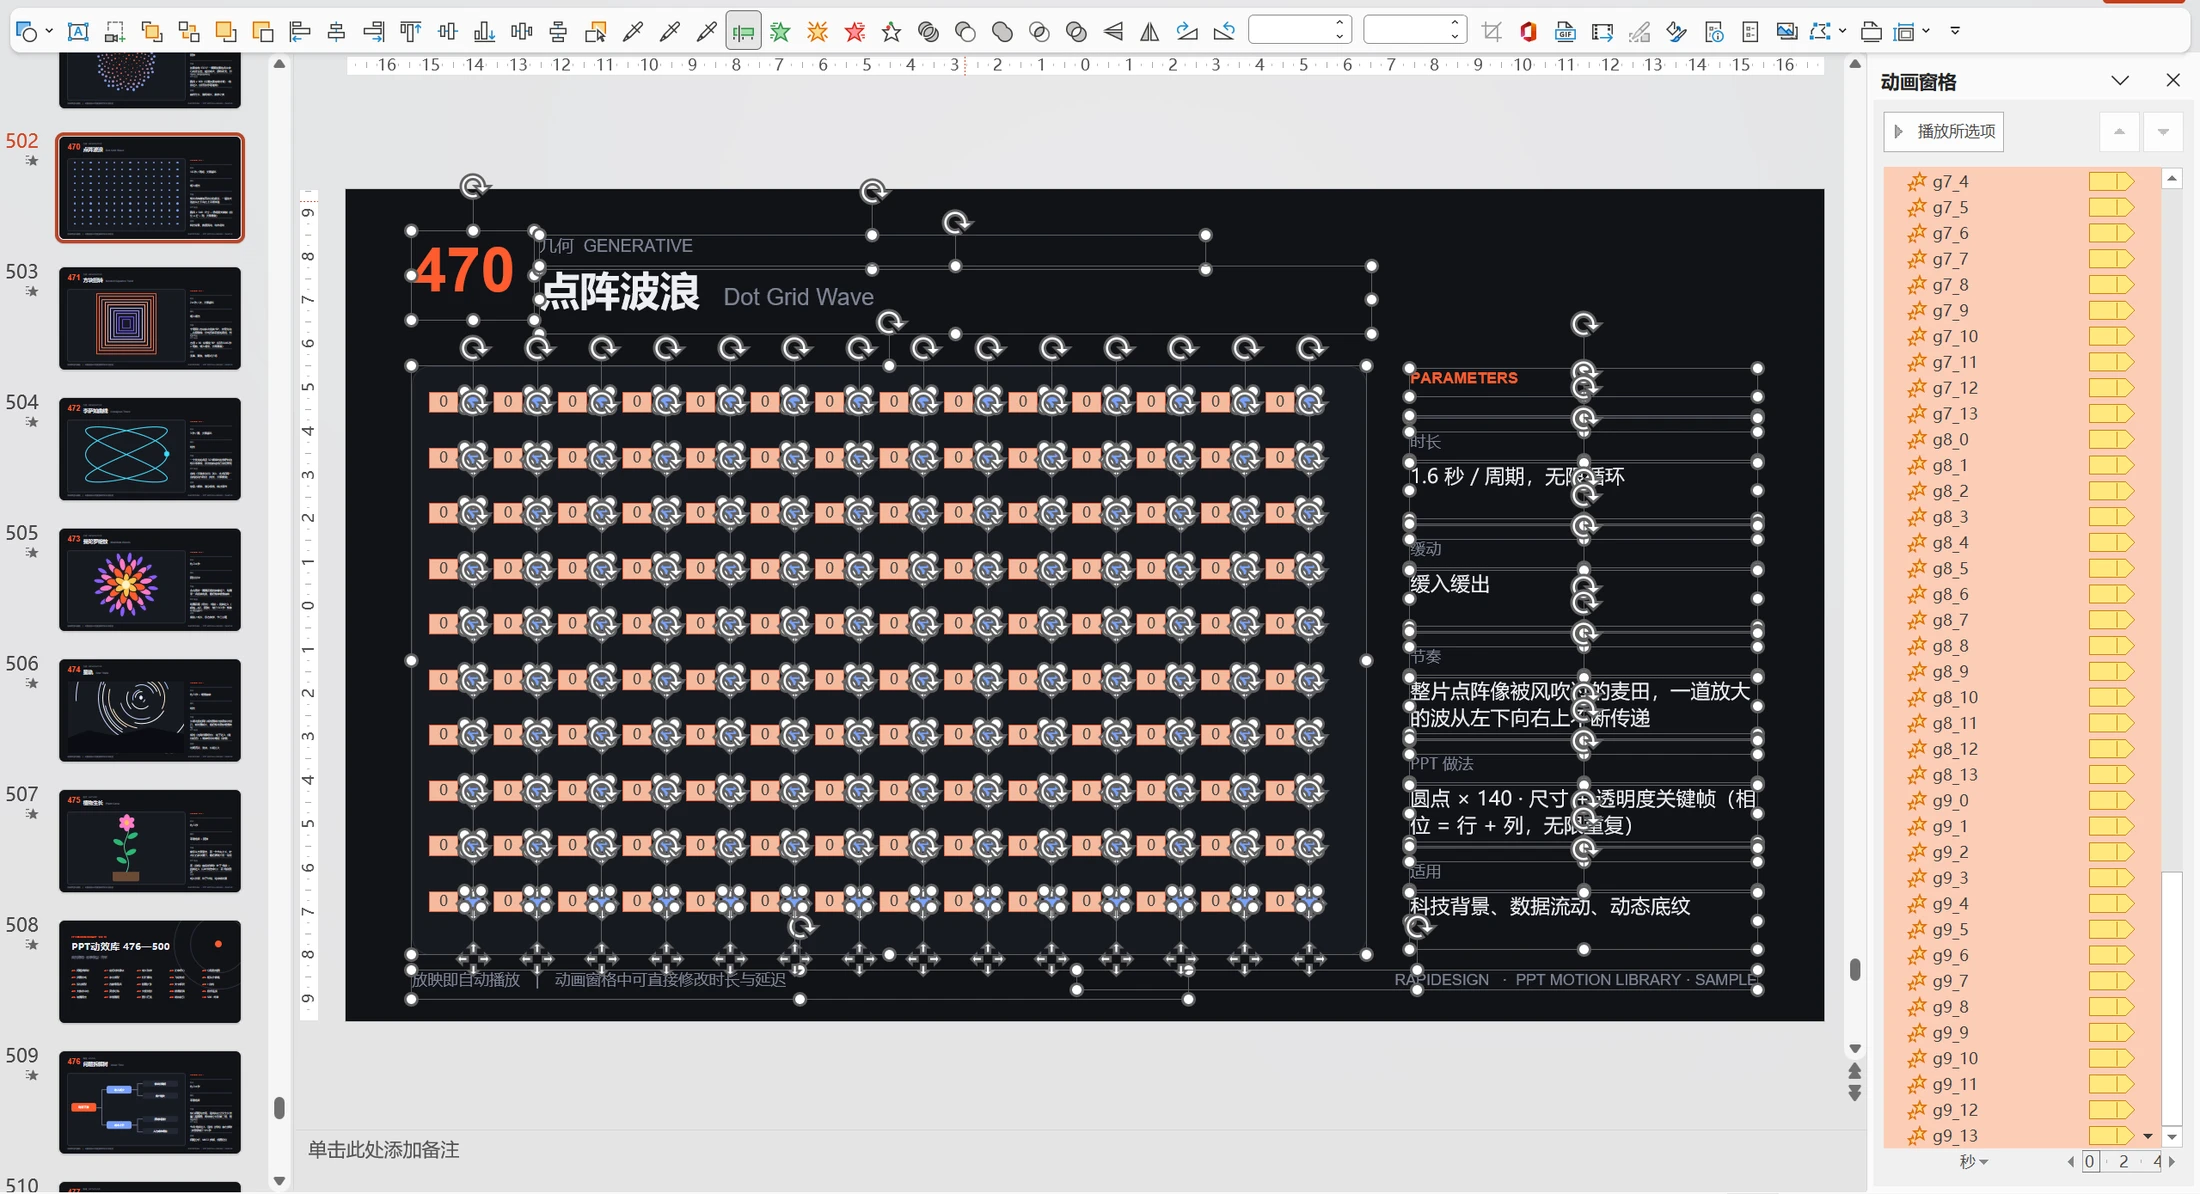Image resolution: width=2200 pixels, height=1194 pixels.
Task: Distribute objects horizontally
Action: [x=521, y=32]
